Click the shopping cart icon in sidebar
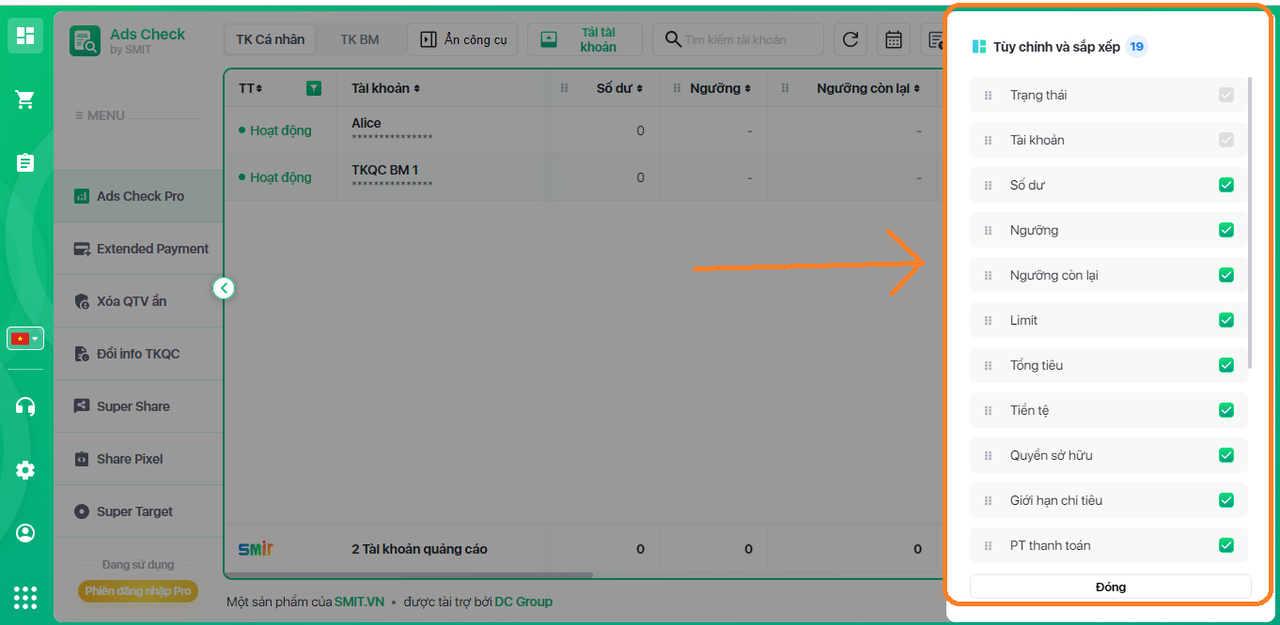This screenshot has height=625, width=1280. [x=25, y=99]
